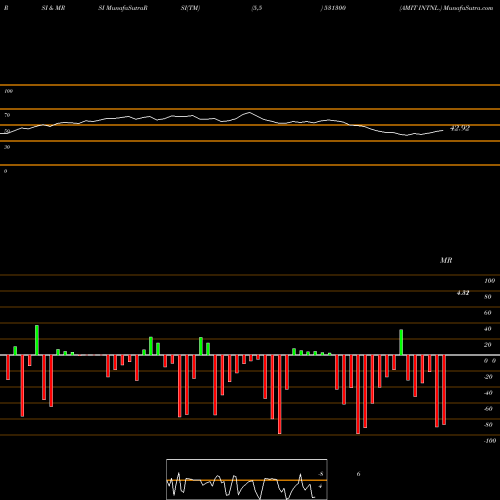The image size is (500, 500).
Task: Click the MR axis 40 label
Action: pos(488,329)
